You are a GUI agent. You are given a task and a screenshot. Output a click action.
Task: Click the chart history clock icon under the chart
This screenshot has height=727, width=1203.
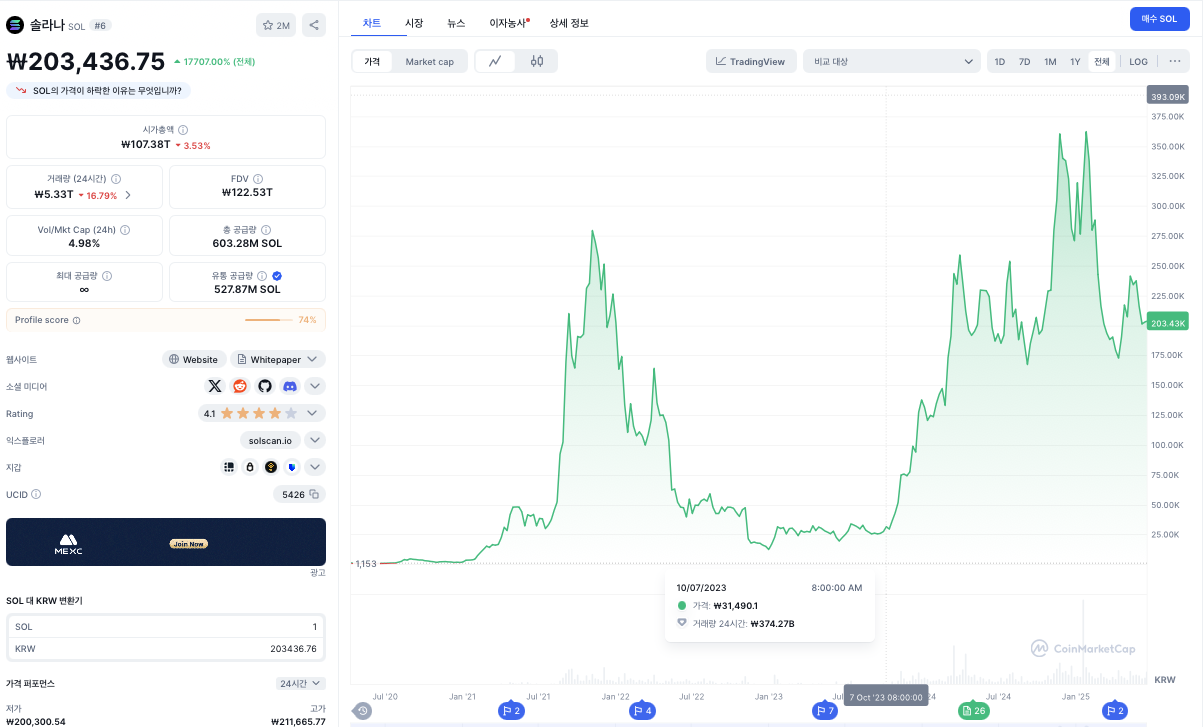[363, 711]
